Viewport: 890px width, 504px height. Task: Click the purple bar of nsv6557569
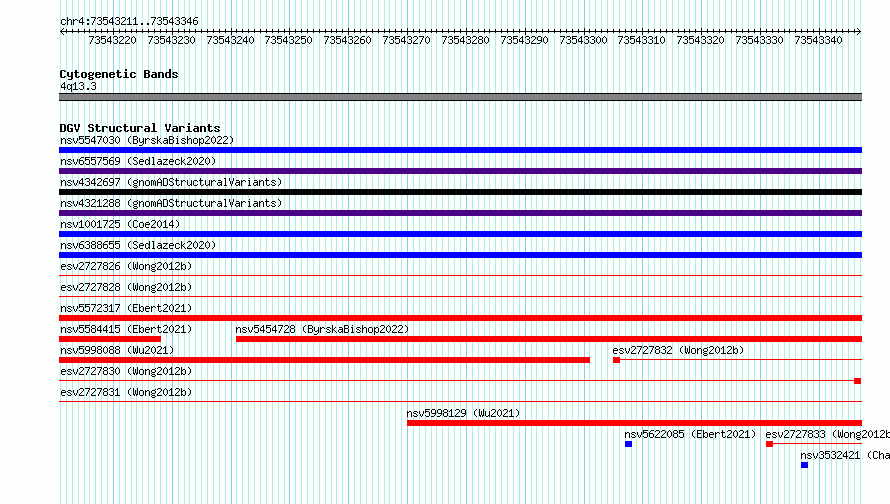click(x=460, y=171)
